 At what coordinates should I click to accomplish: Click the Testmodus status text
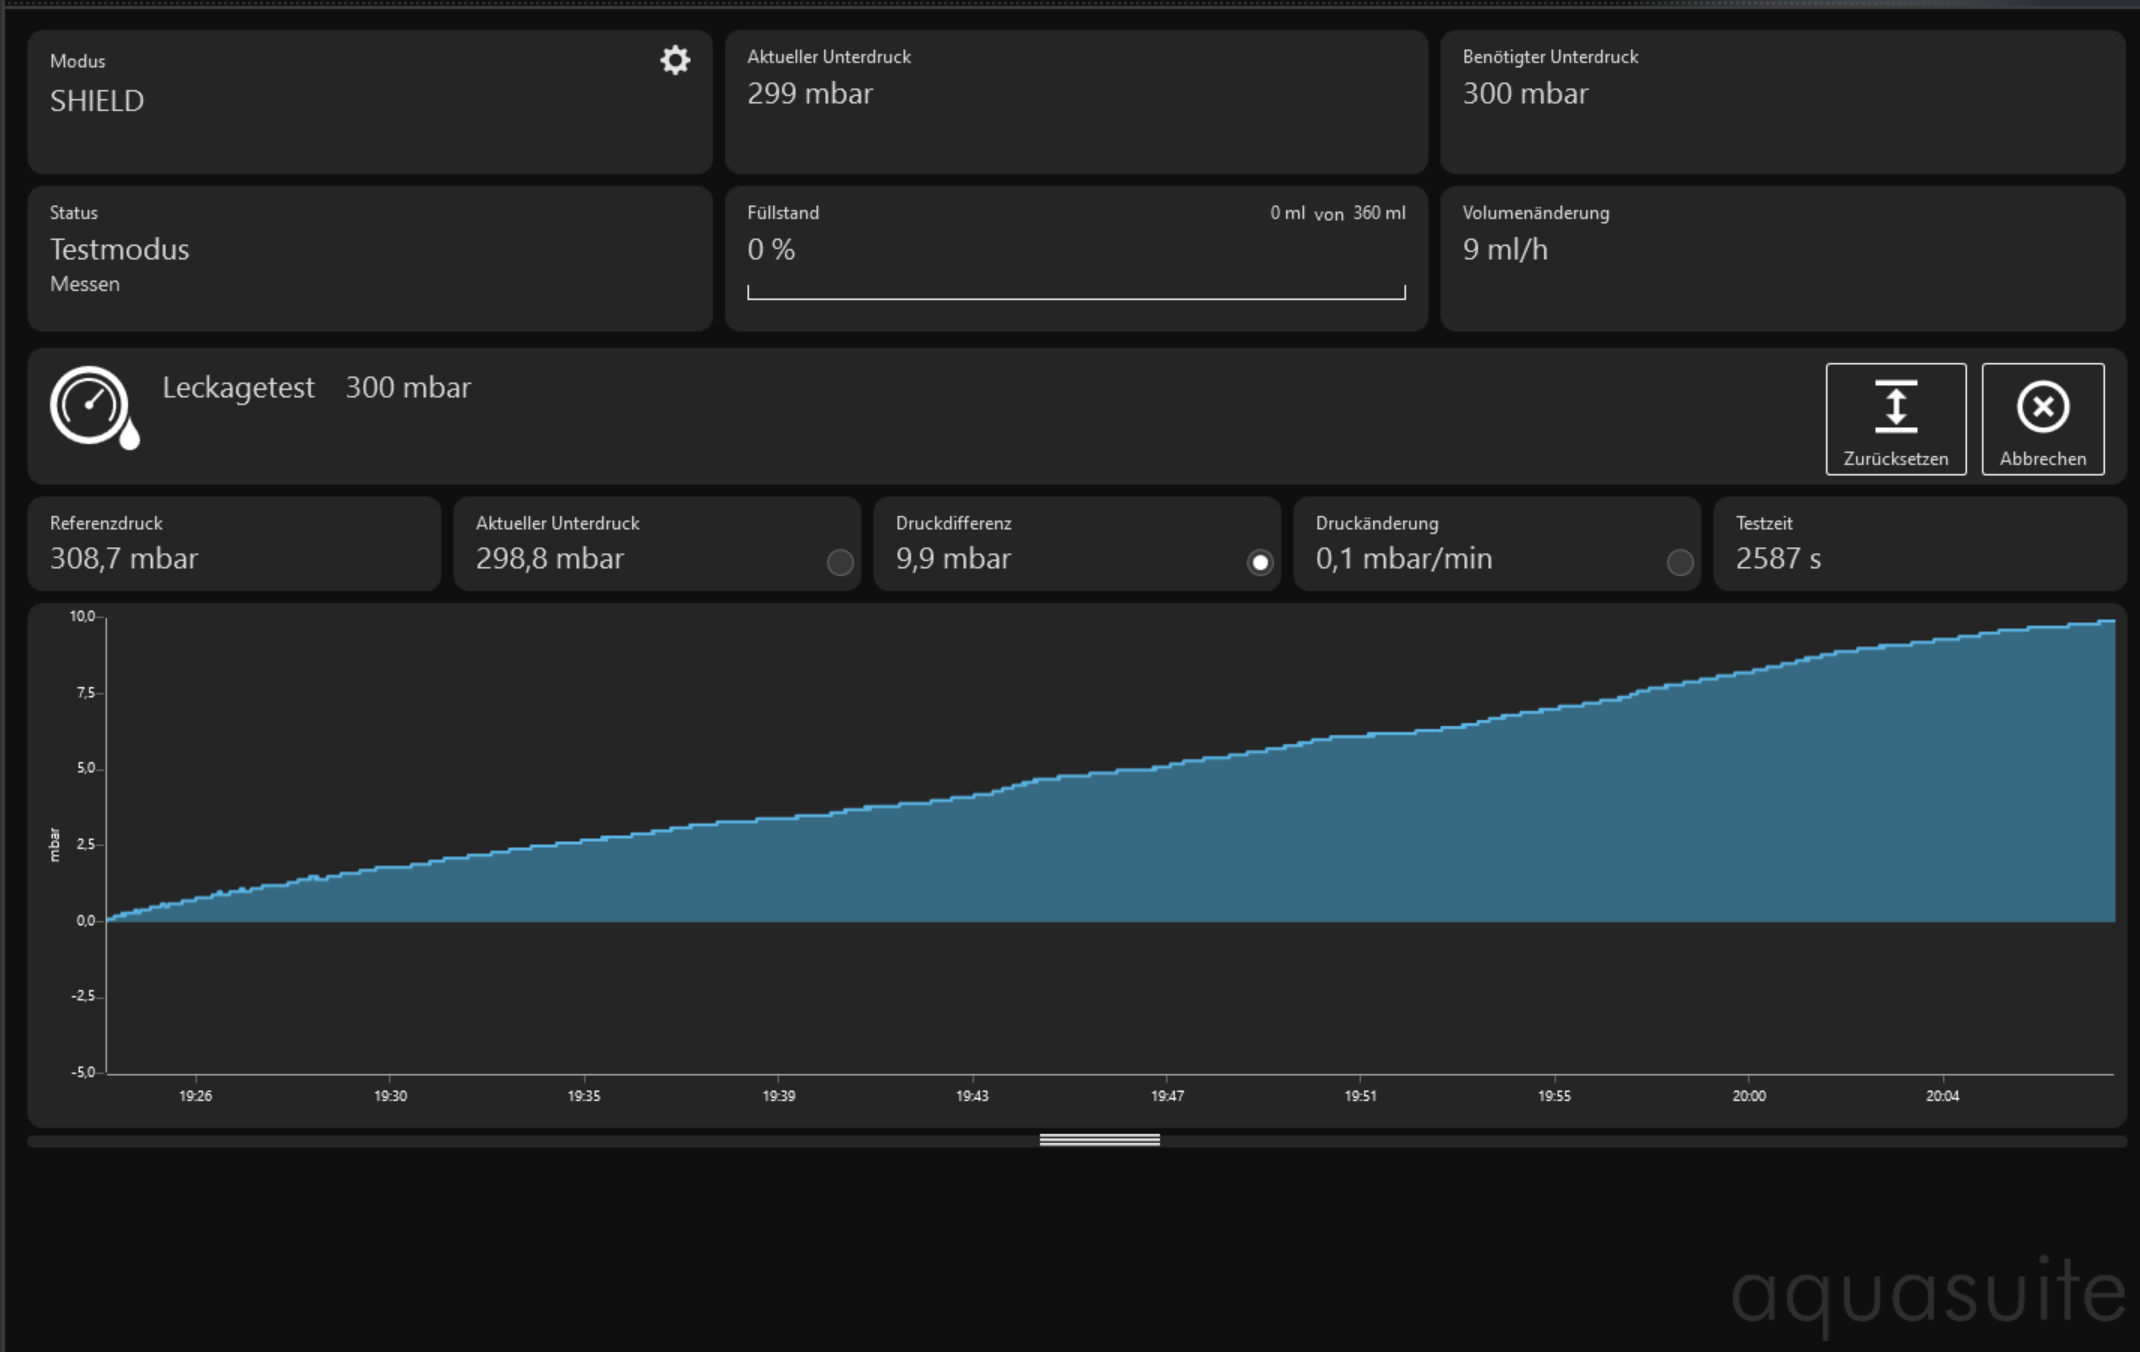[x=119, y=249]
